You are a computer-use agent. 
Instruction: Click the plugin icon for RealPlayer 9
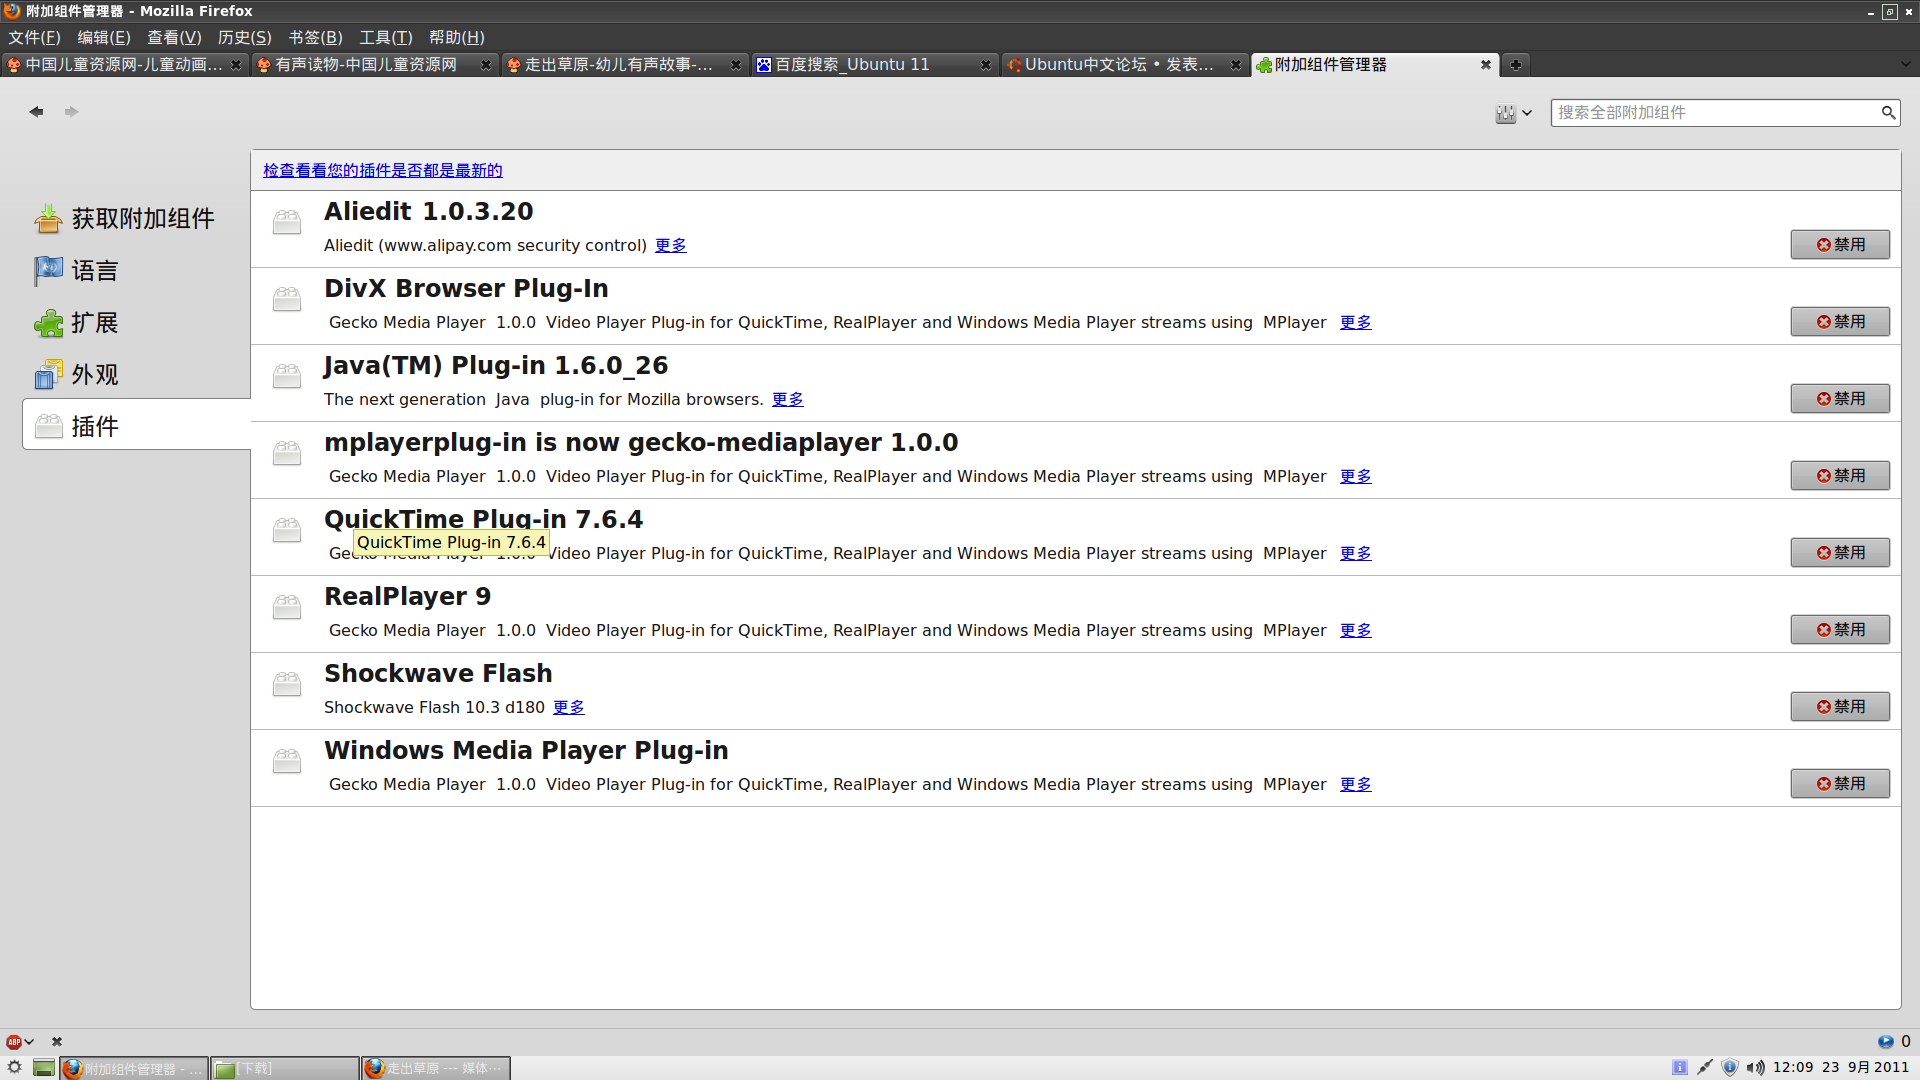coord(287,607)
